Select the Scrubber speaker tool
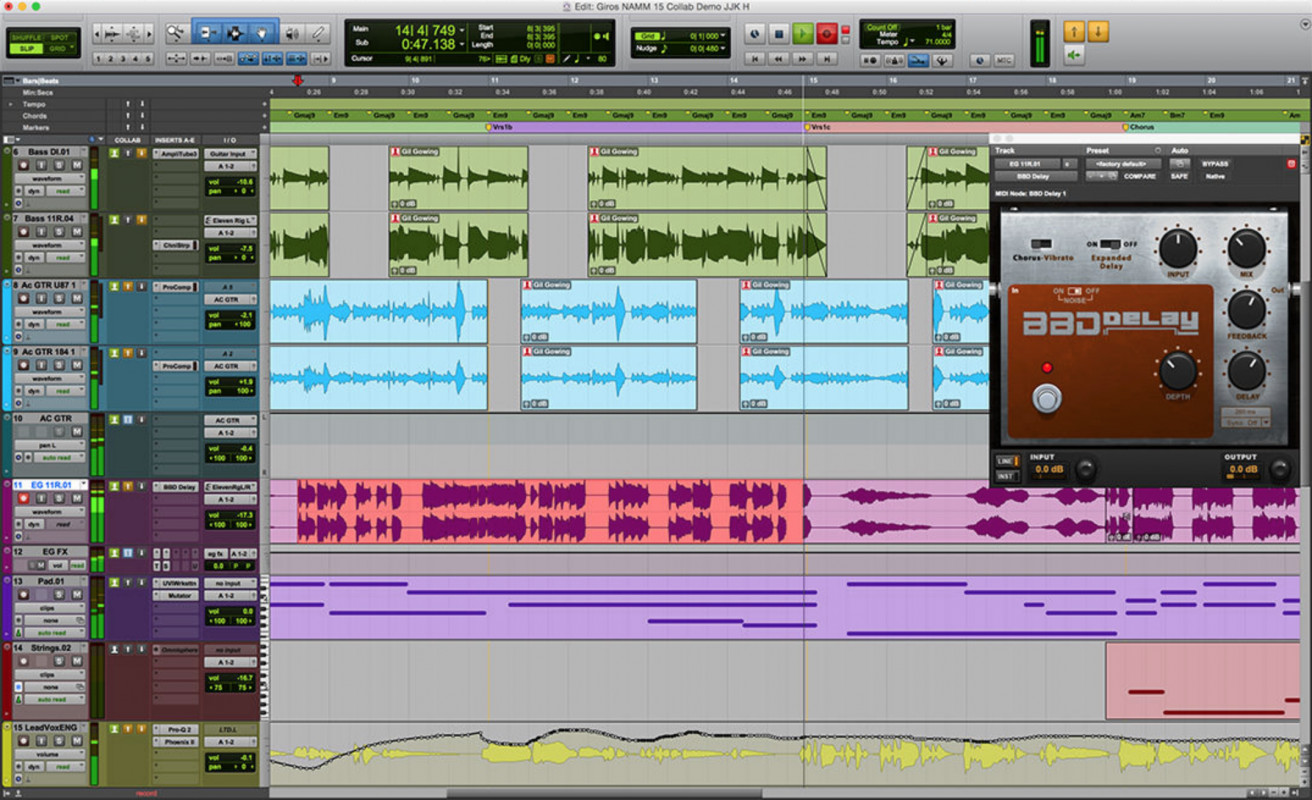The height and width of the screenshot is (800, 1312). point(291,32)
